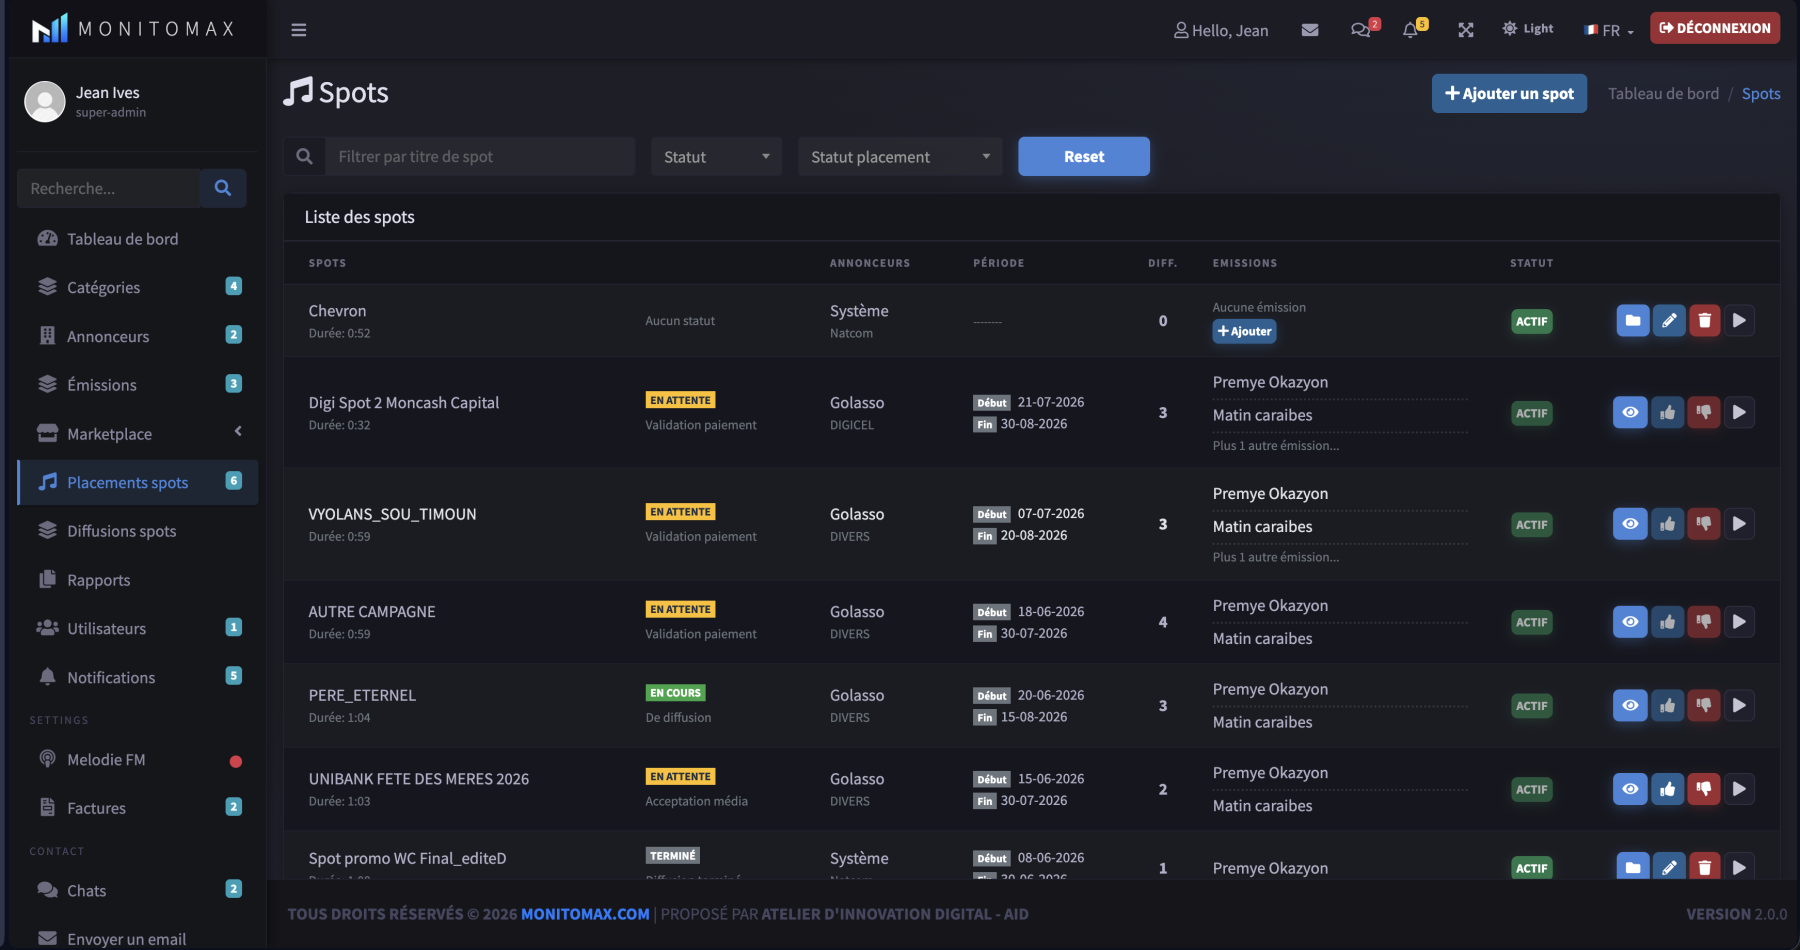The width and height of the screenshot is (1800, 950).
Task: Play the Chevron spot
Action: (x=1739, y=321)
